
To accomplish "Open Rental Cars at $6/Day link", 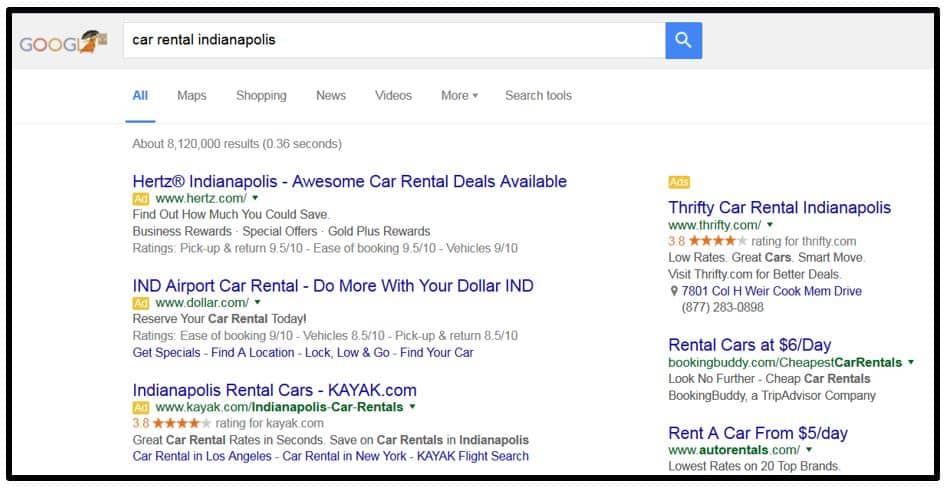I will pyautogui.click(x=750, y=345).
